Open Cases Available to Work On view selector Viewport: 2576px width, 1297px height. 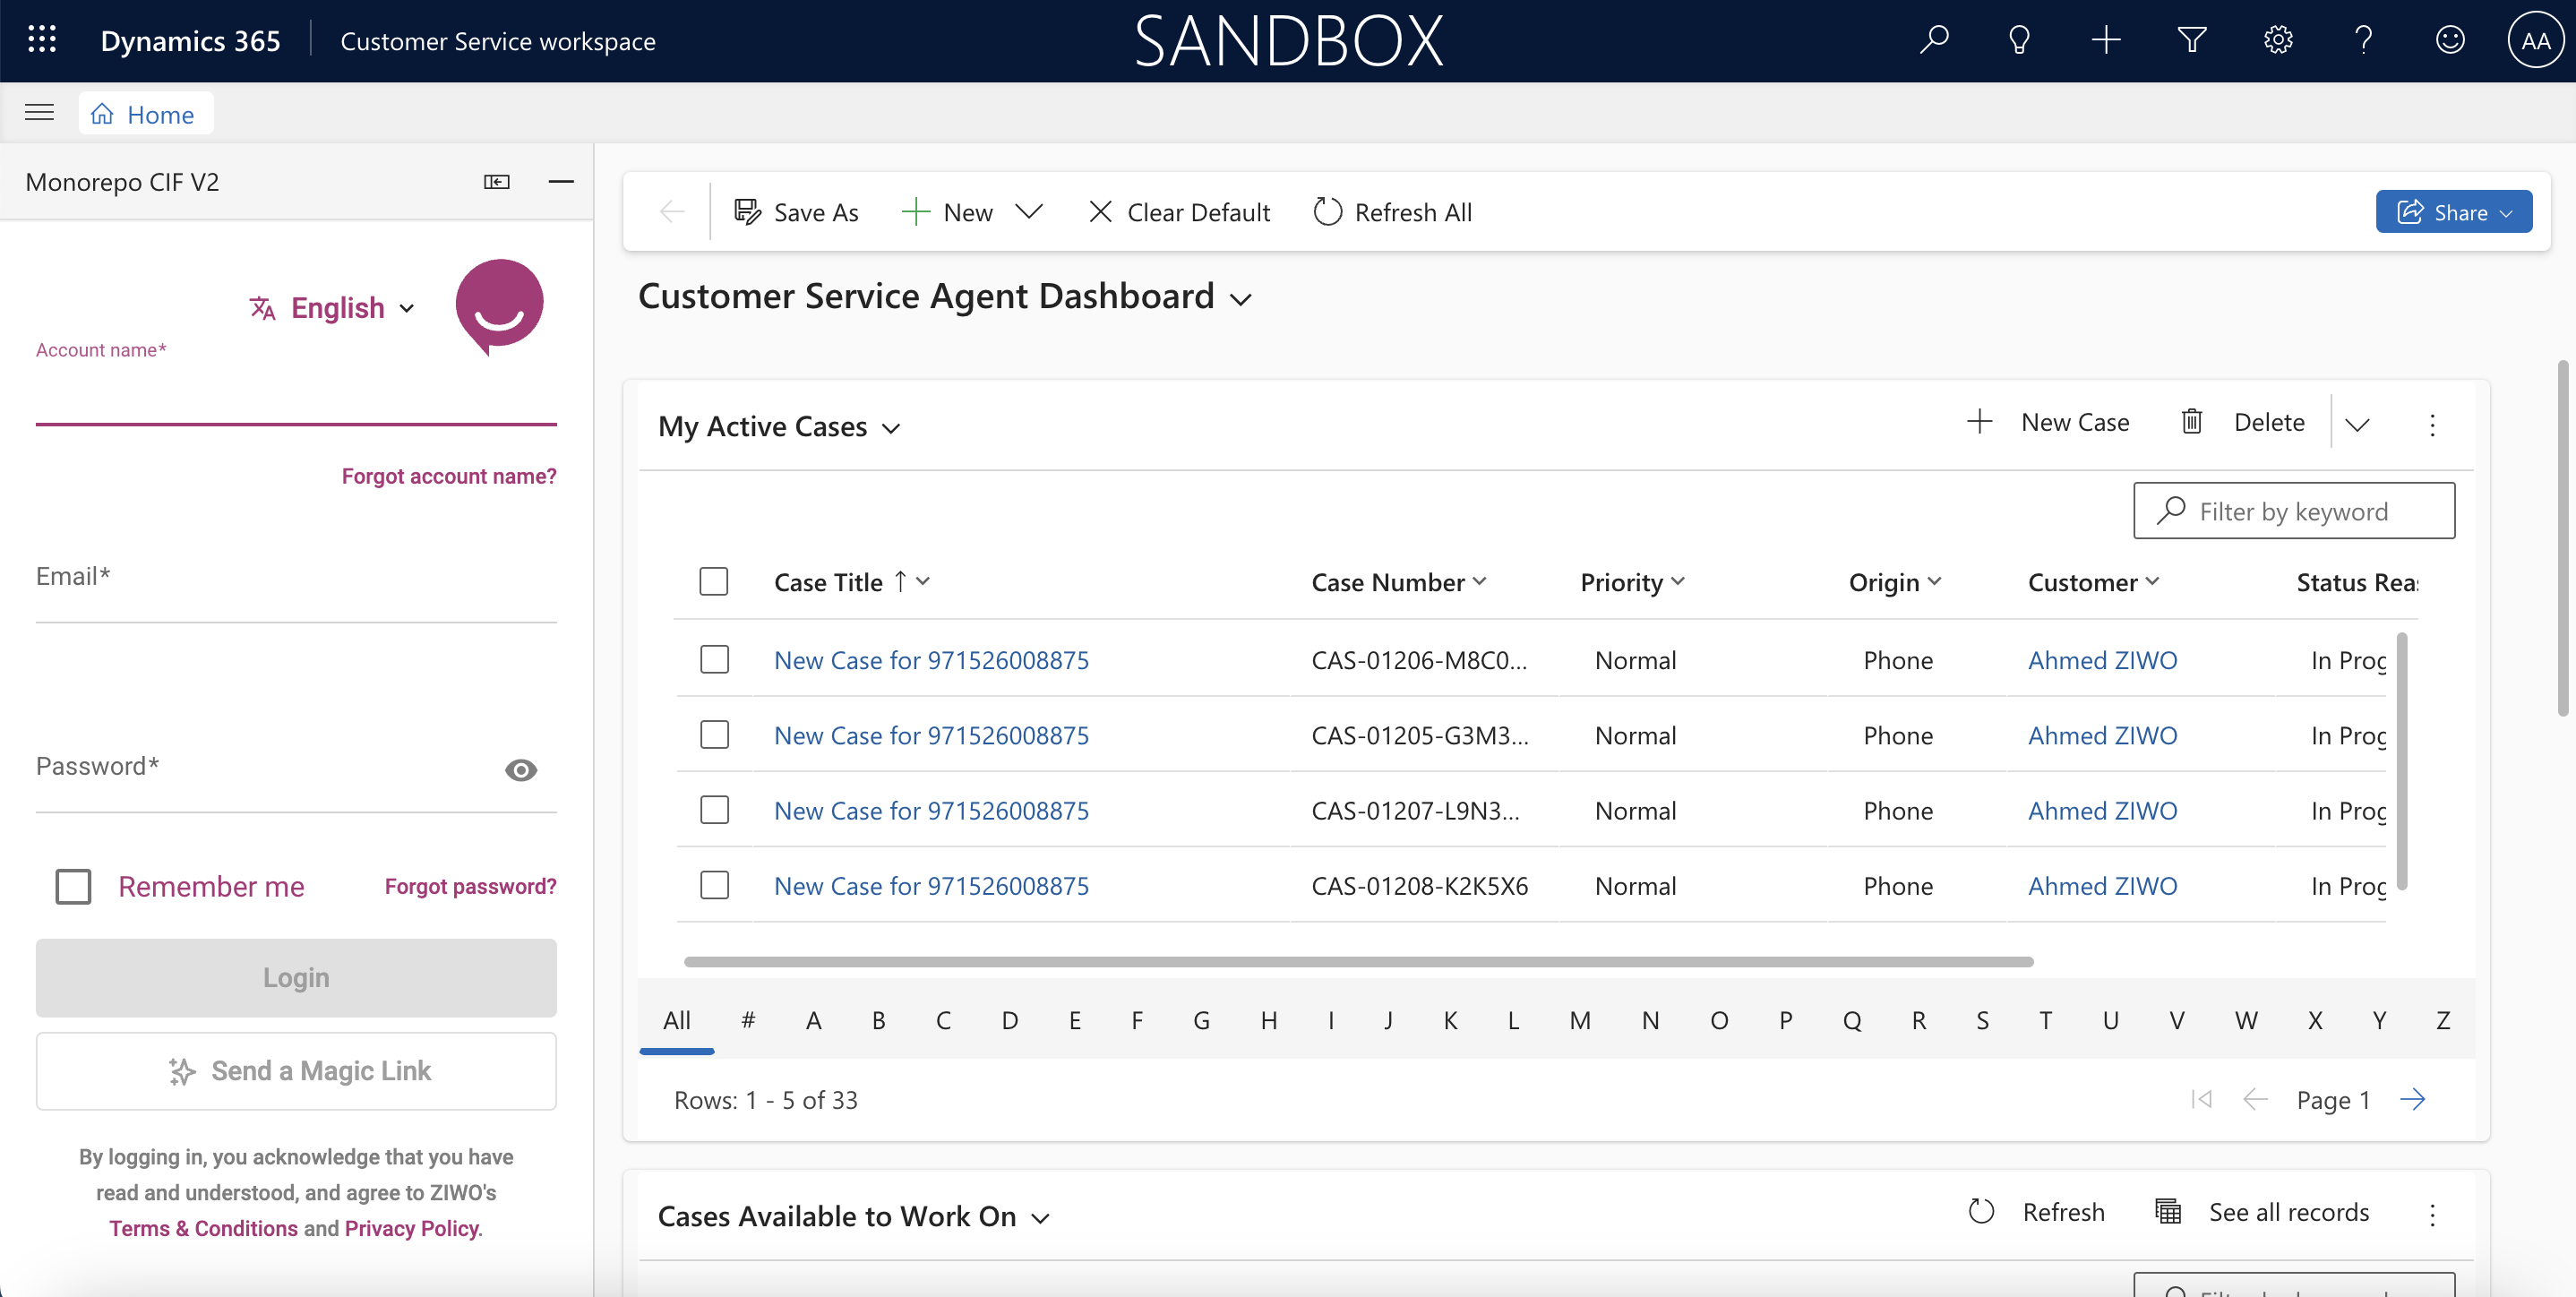[x=854, y=1216]
